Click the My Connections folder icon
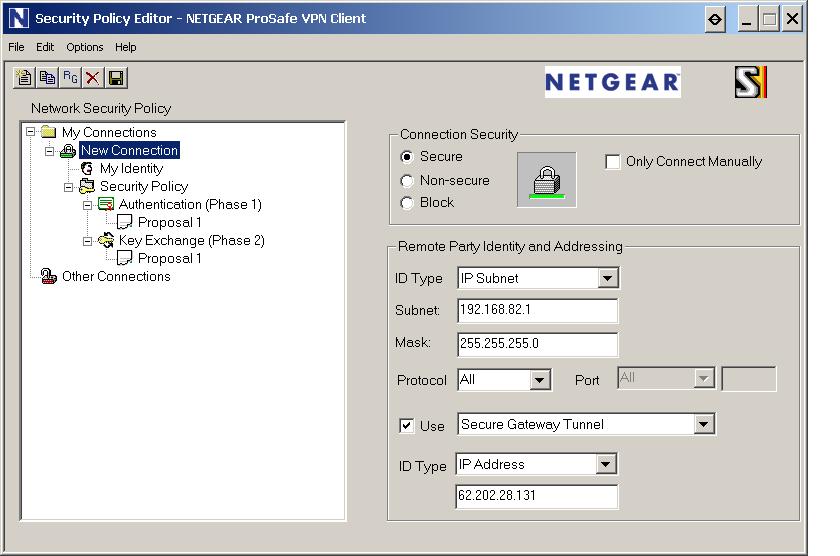 tap(49, 132)
